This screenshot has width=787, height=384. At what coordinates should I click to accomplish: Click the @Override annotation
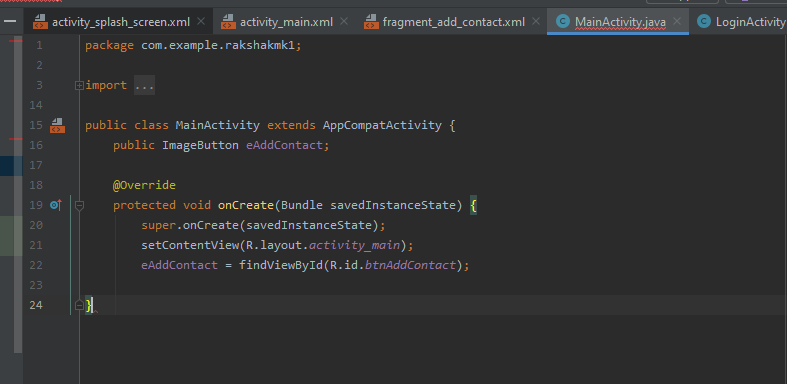point(144,185)
